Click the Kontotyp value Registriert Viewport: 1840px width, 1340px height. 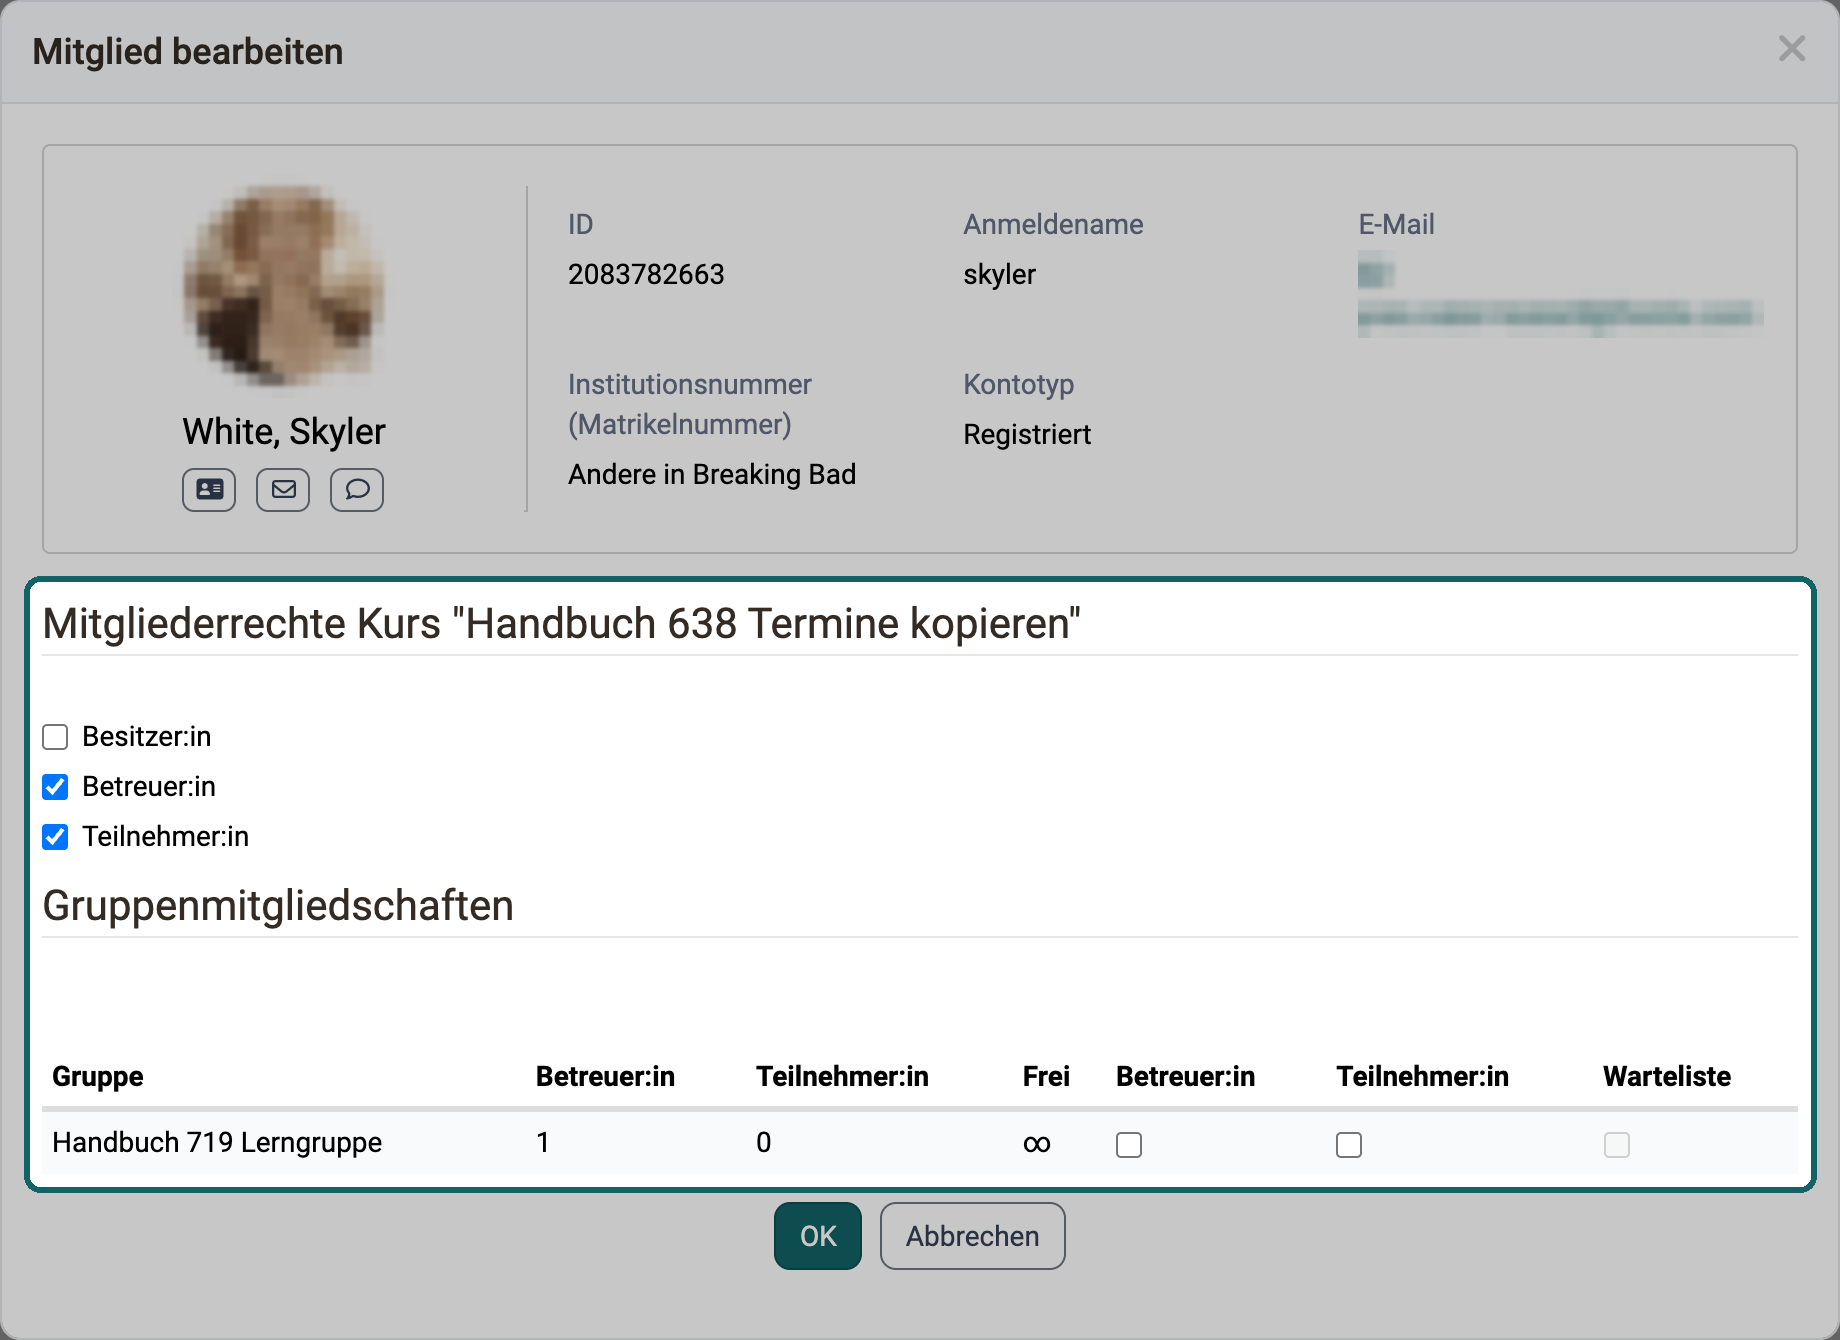coord(1027,434)
